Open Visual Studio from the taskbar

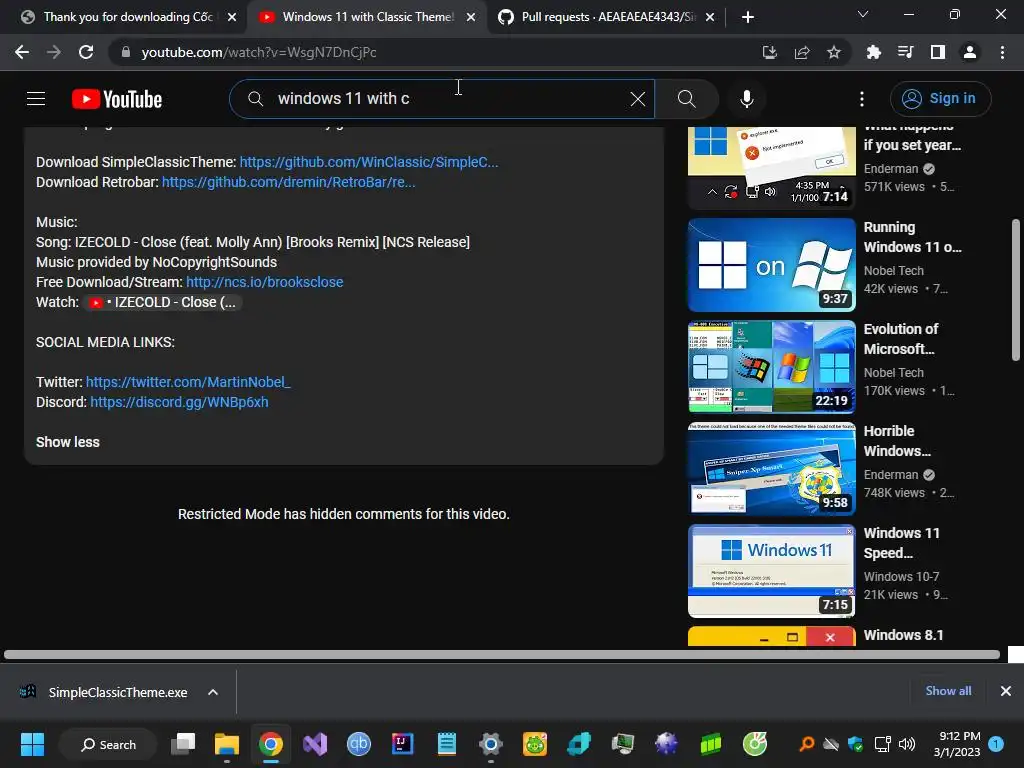[315, 744]
